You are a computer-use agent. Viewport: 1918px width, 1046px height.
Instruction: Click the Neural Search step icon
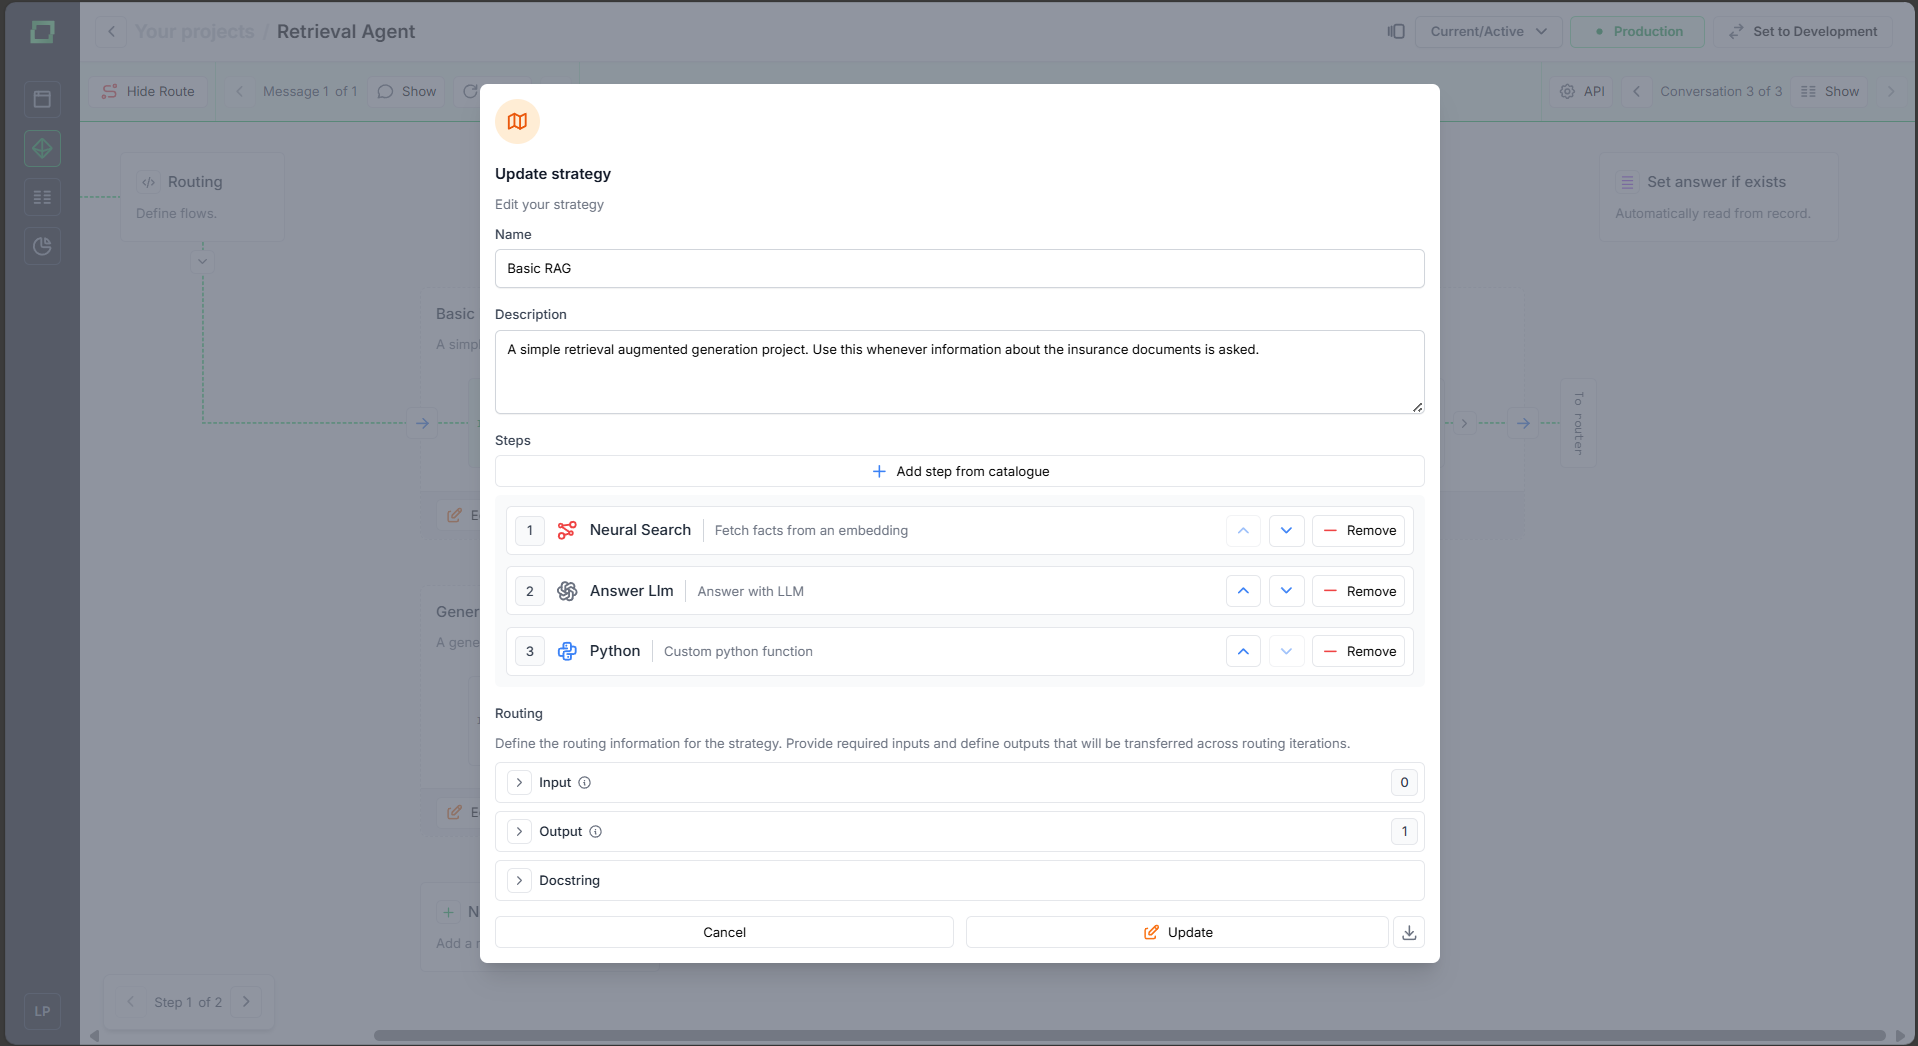567,530
